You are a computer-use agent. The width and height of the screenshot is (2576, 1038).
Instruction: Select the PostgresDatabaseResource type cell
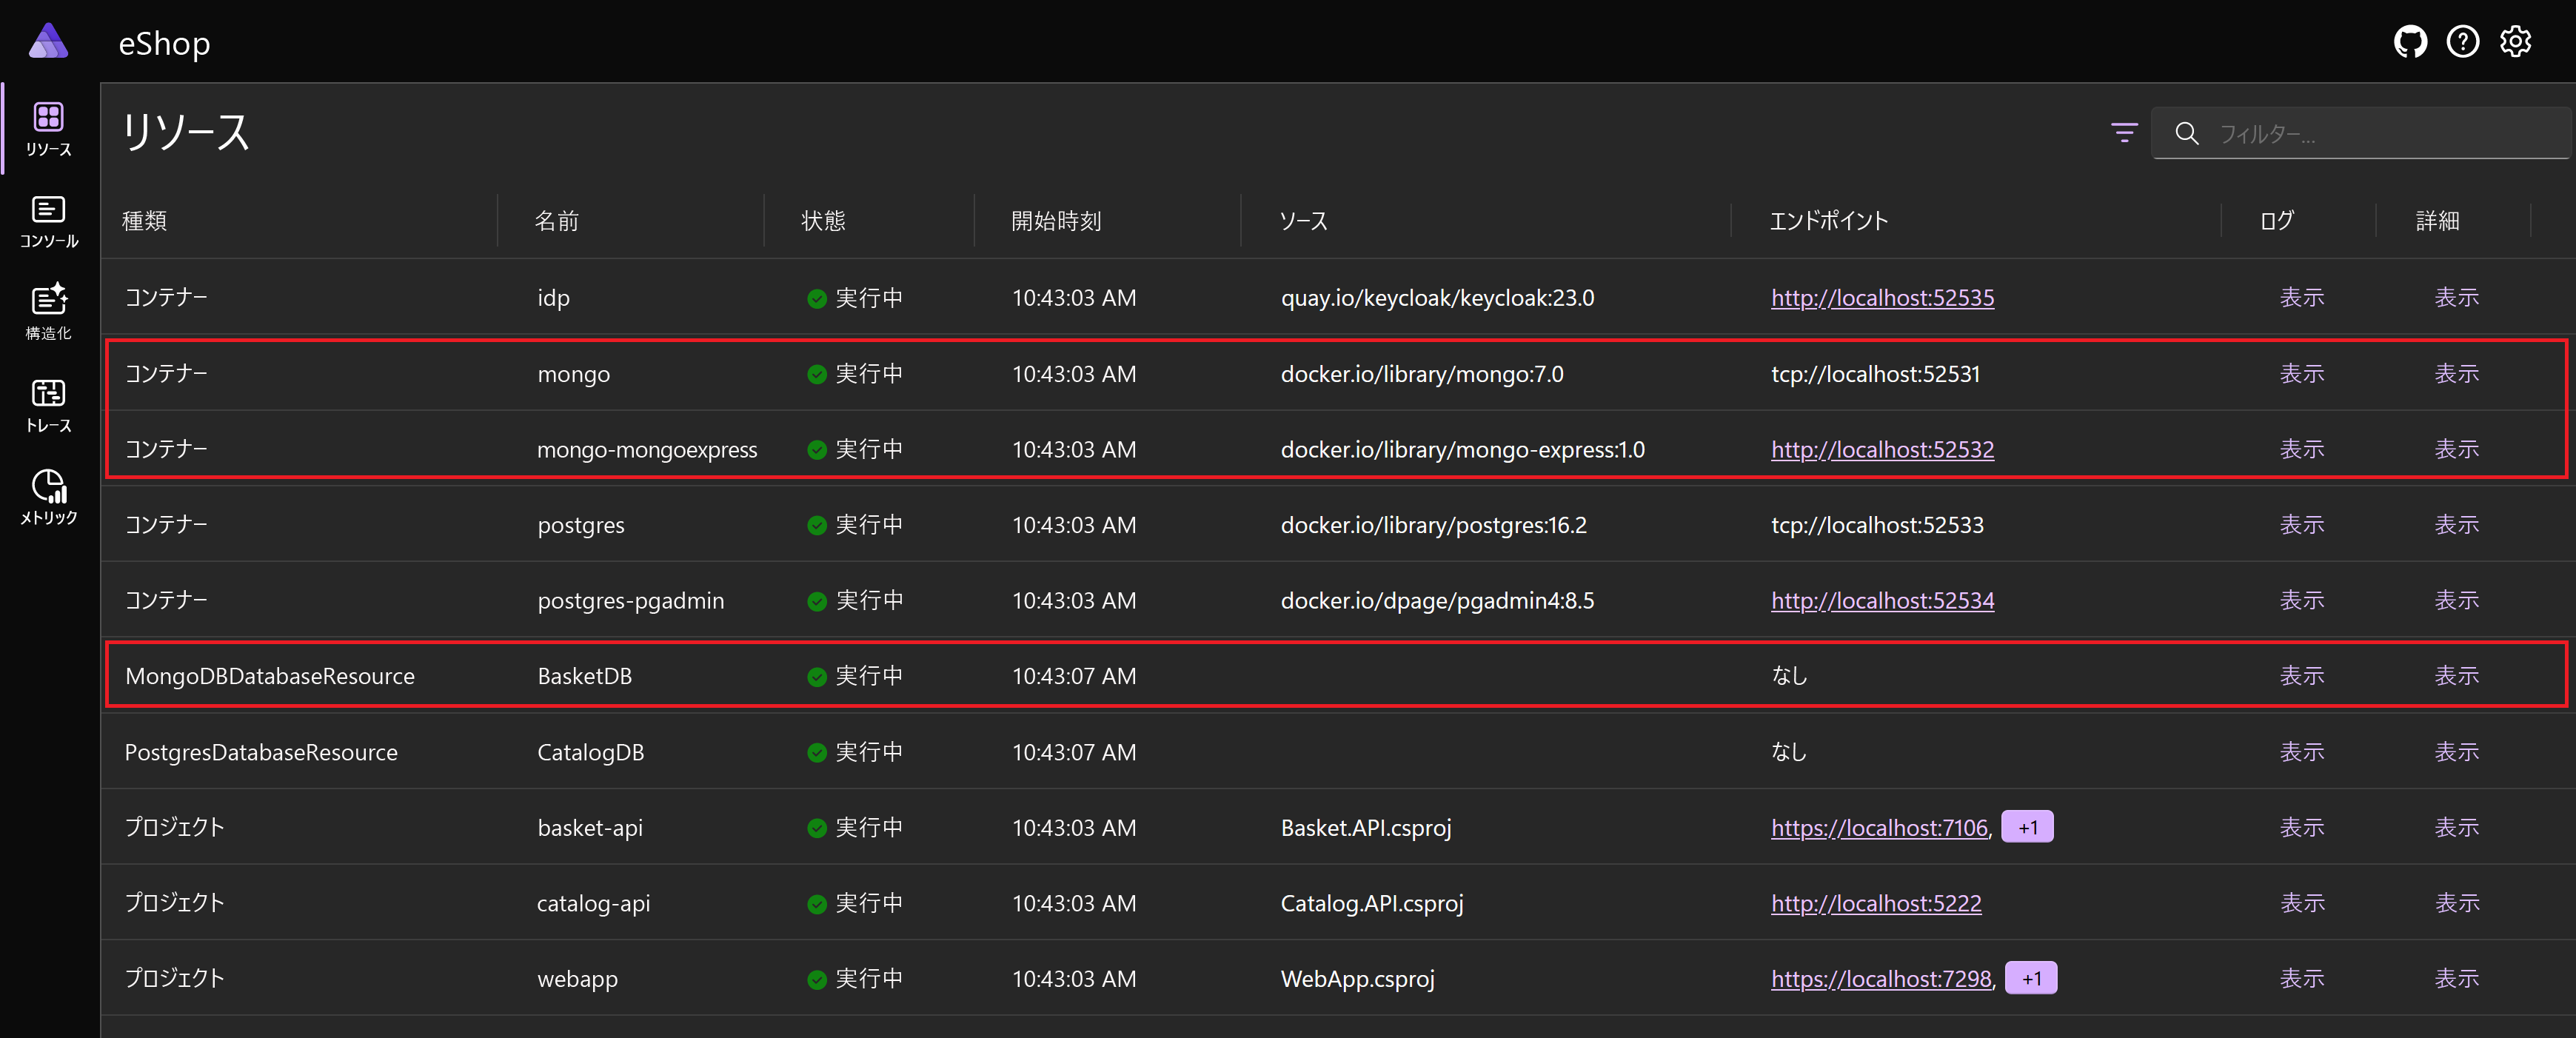(261, 753)
